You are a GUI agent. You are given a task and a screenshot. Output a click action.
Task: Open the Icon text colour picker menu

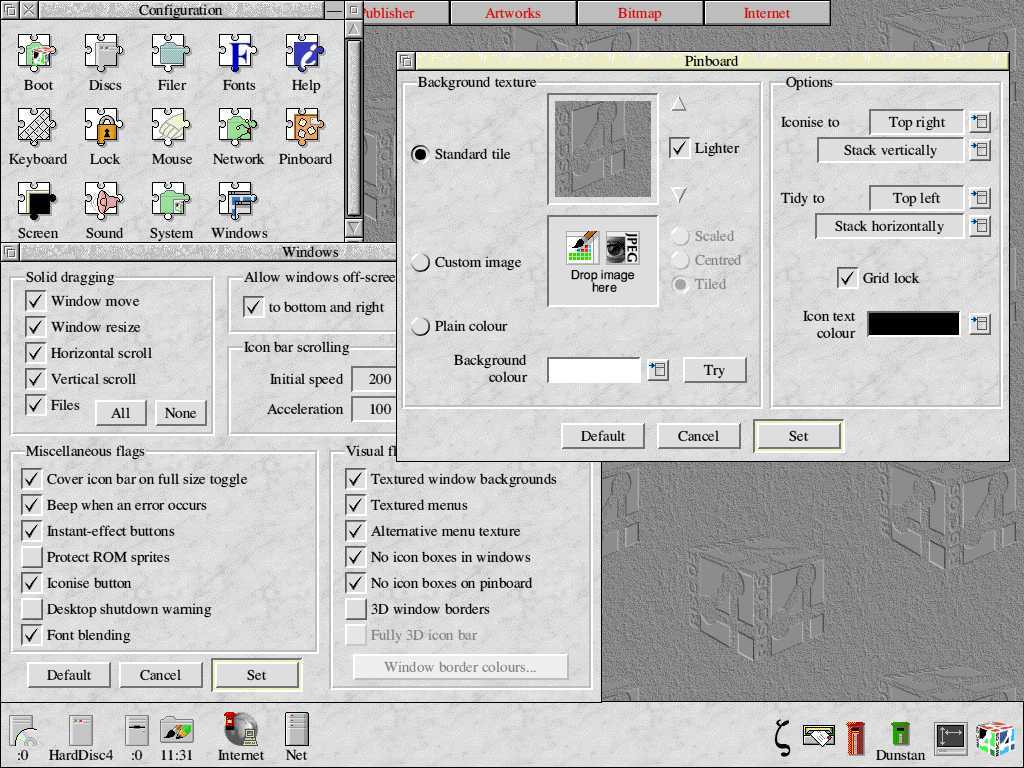(x=980, y=324)
